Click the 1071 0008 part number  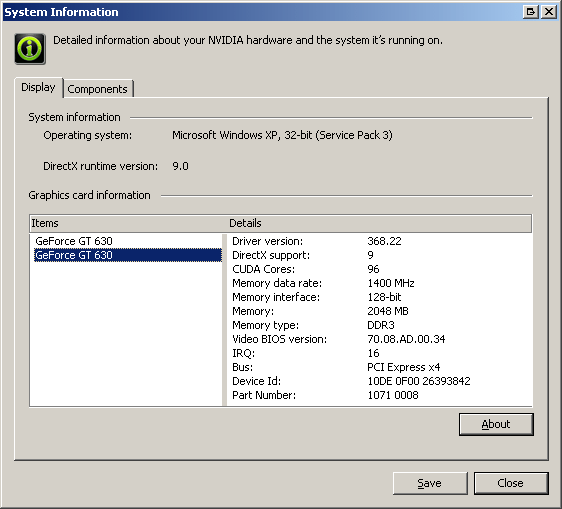coord(393,395)
